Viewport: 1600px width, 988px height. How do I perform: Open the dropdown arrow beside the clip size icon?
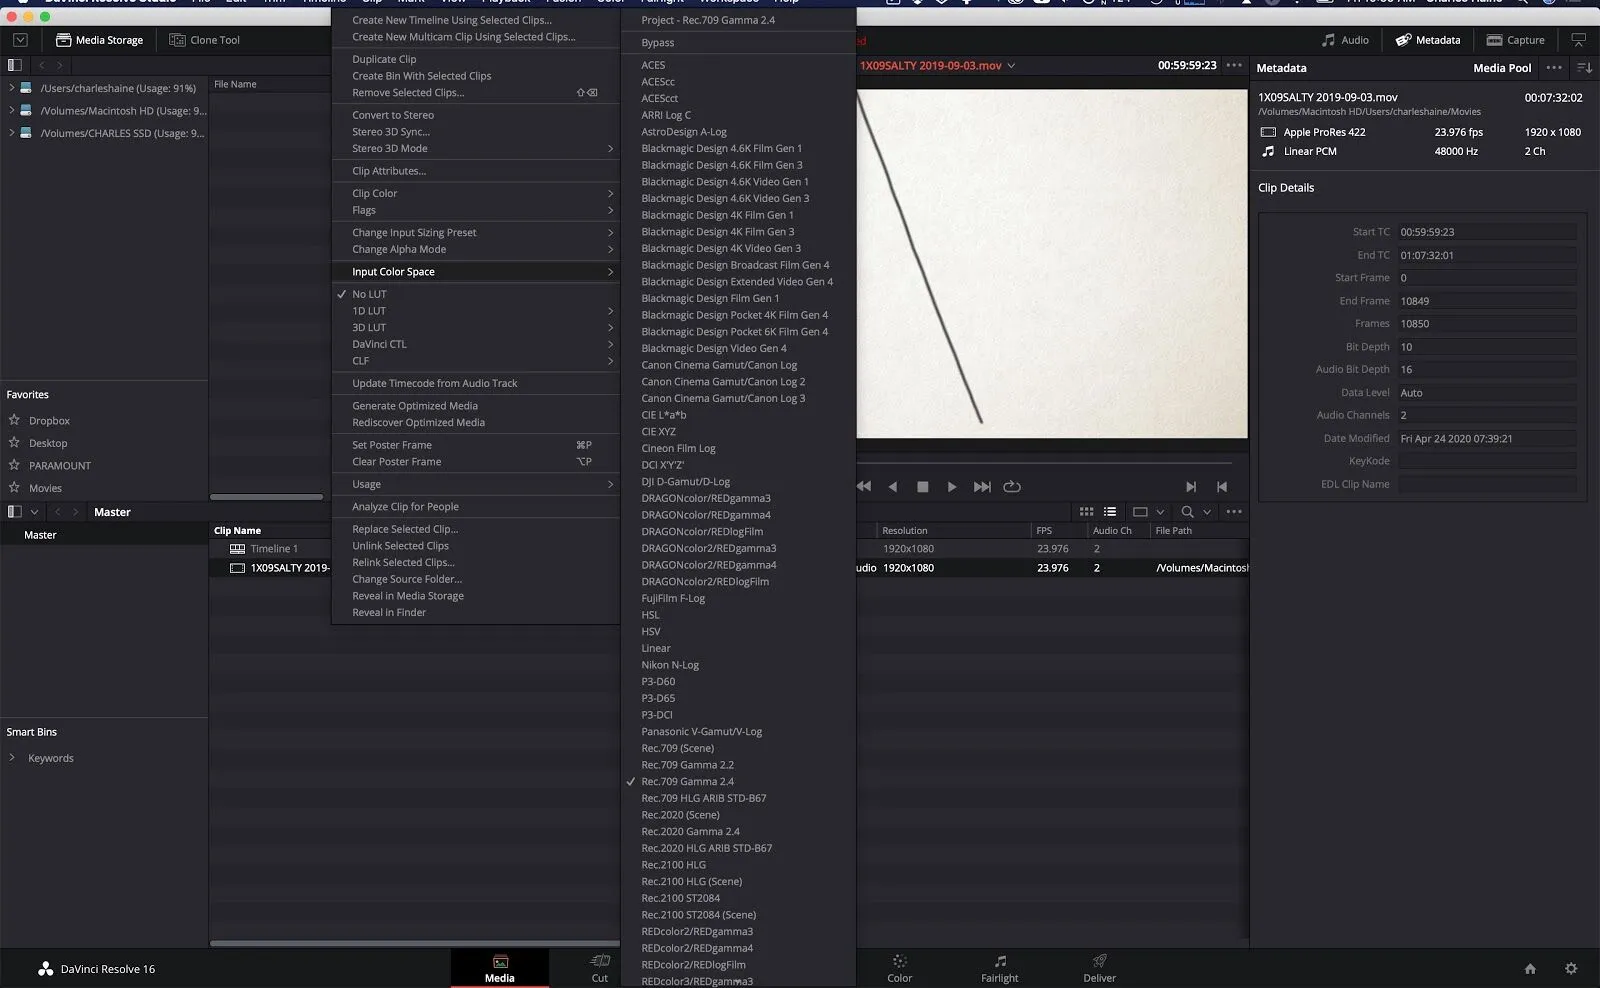(x=1160, y=512)
